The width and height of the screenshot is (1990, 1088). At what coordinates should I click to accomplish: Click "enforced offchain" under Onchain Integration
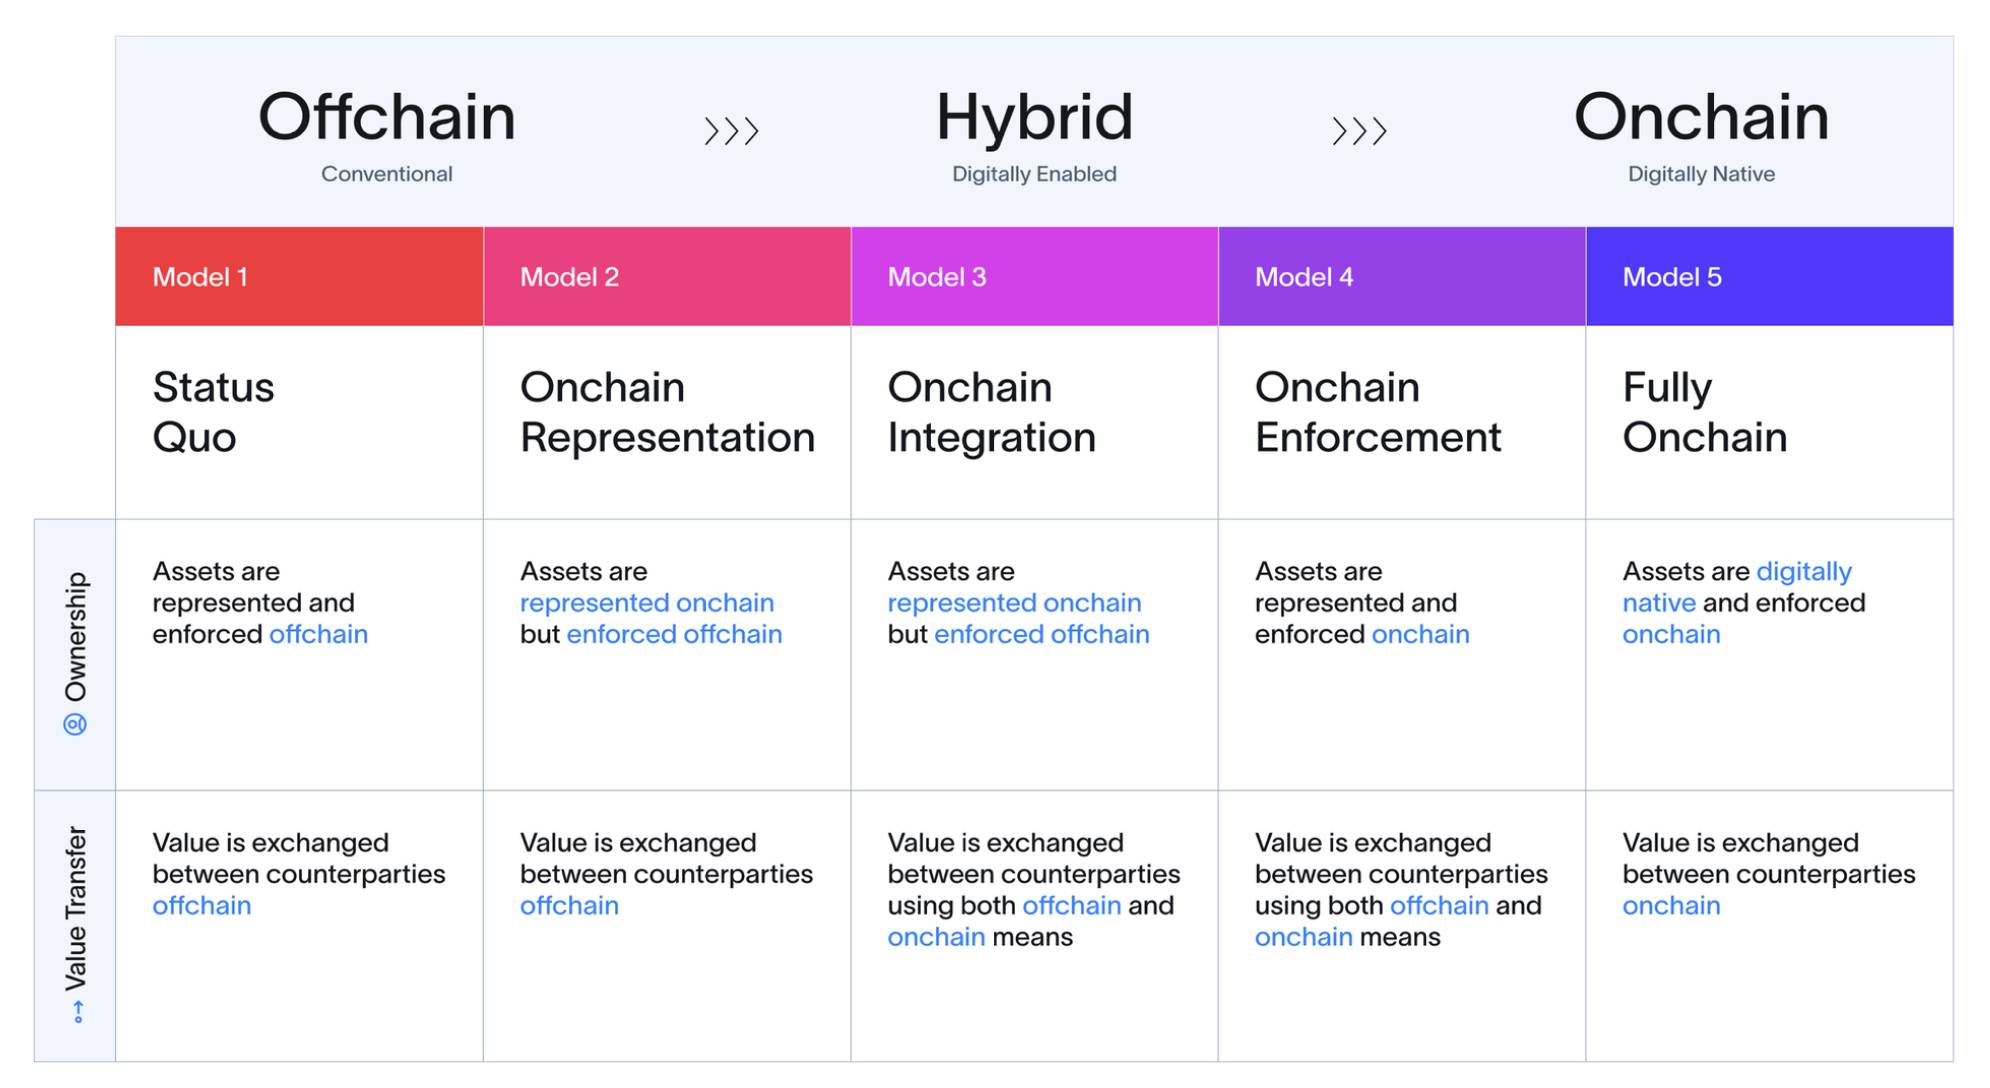click(x=1041, y=634)
